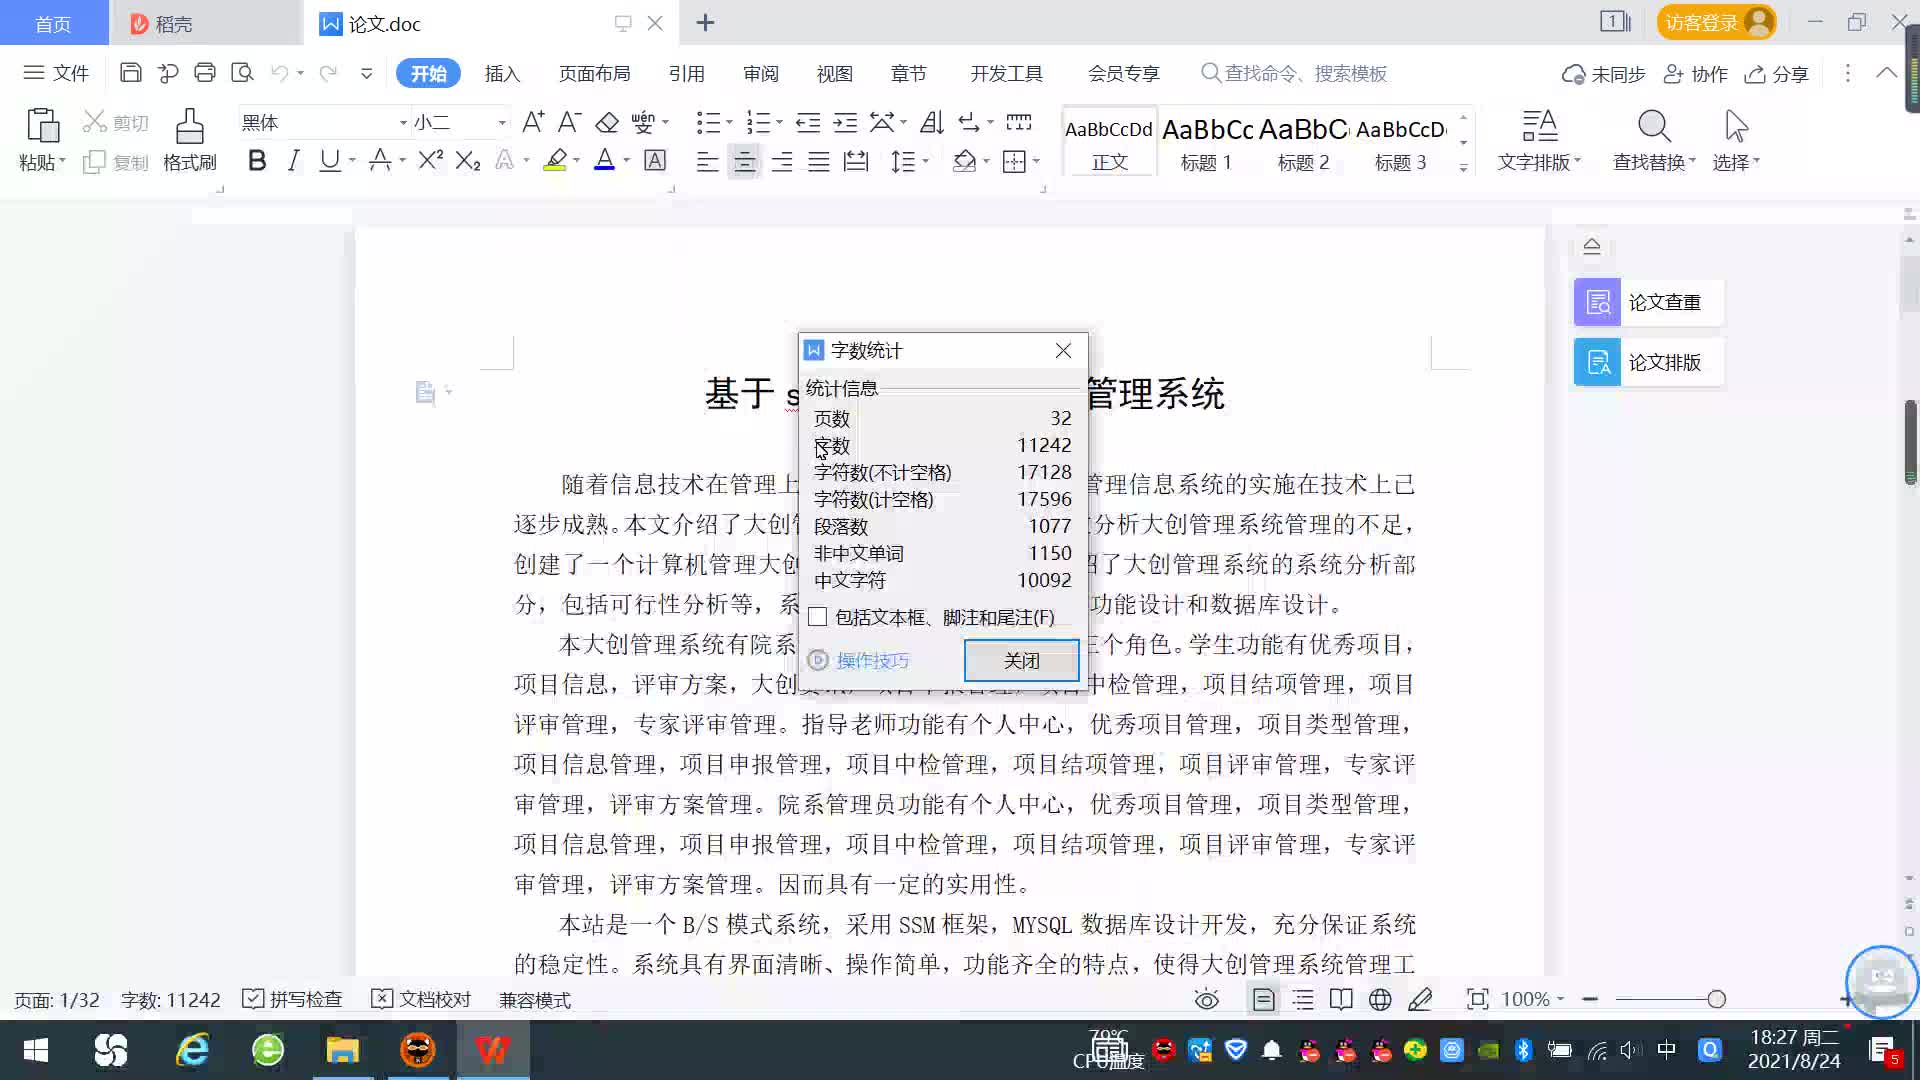Toggle Italic formatting
Image resolution: width=1920 pixels, height=1080 pixels.
(293, 160)
